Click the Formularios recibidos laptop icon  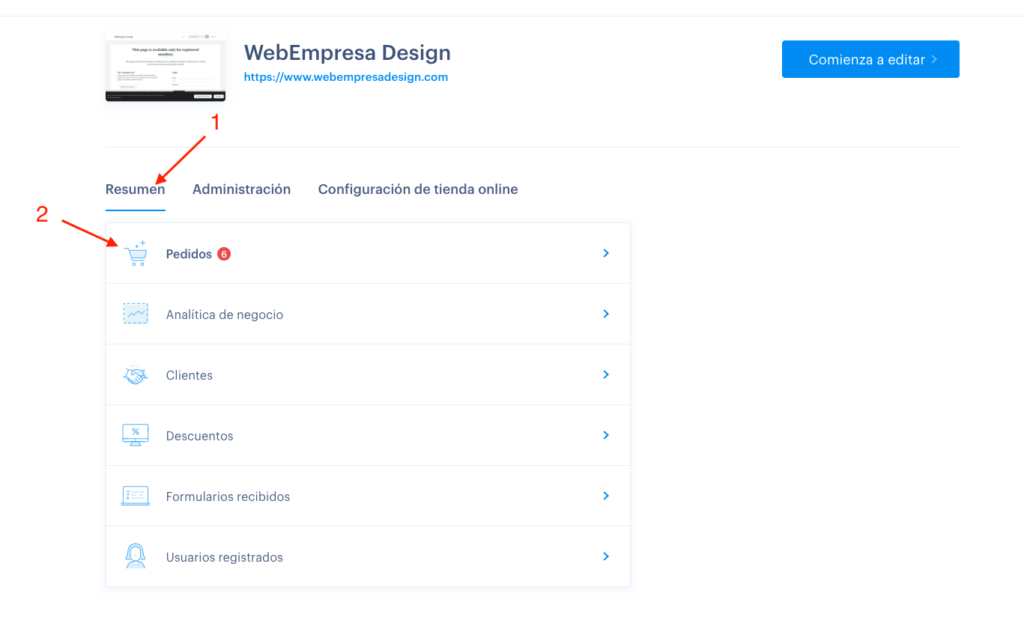click(x=135, y=496)
